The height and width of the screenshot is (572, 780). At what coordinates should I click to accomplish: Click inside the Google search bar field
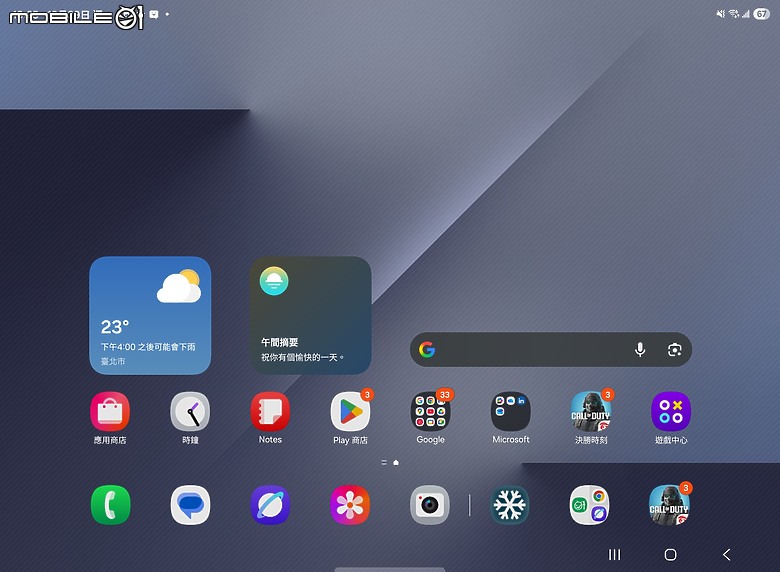click(x=551, y=350)
